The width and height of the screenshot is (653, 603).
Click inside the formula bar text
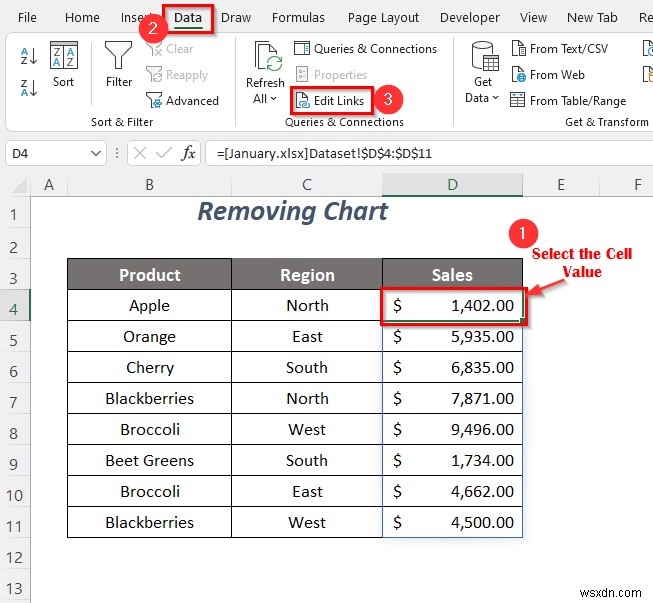[x=324, y=154]
